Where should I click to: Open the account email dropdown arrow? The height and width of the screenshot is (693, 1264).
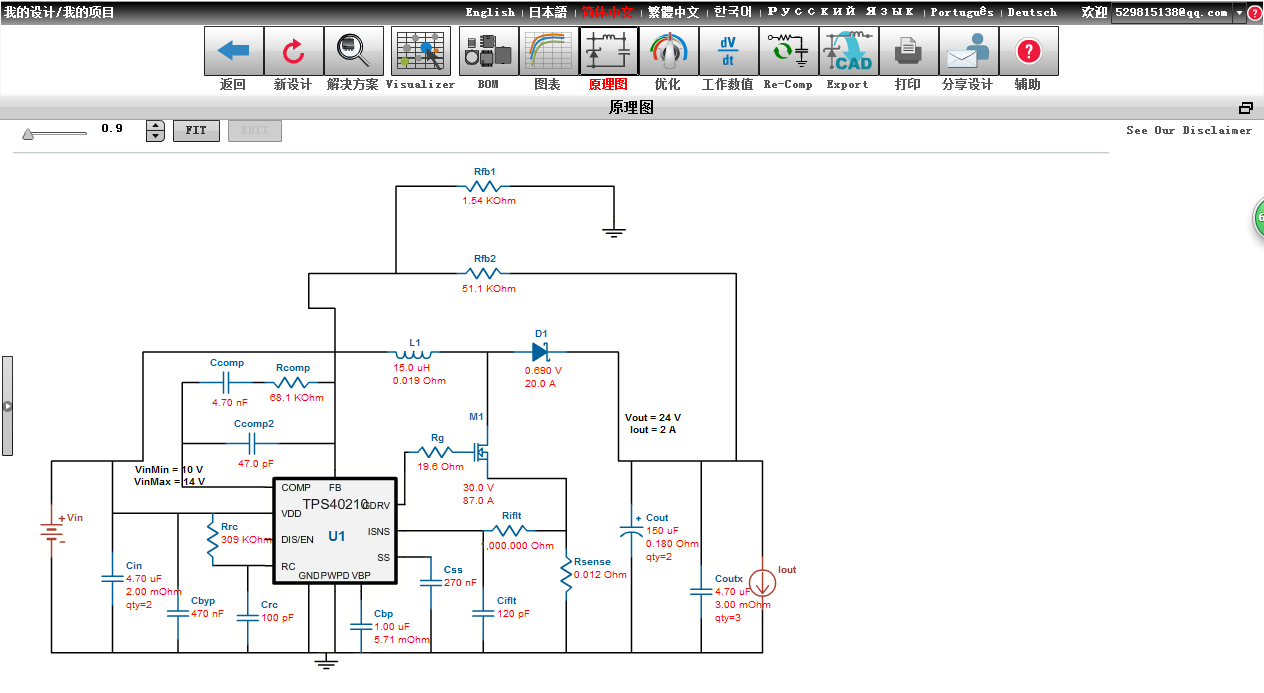[1239, 13]
